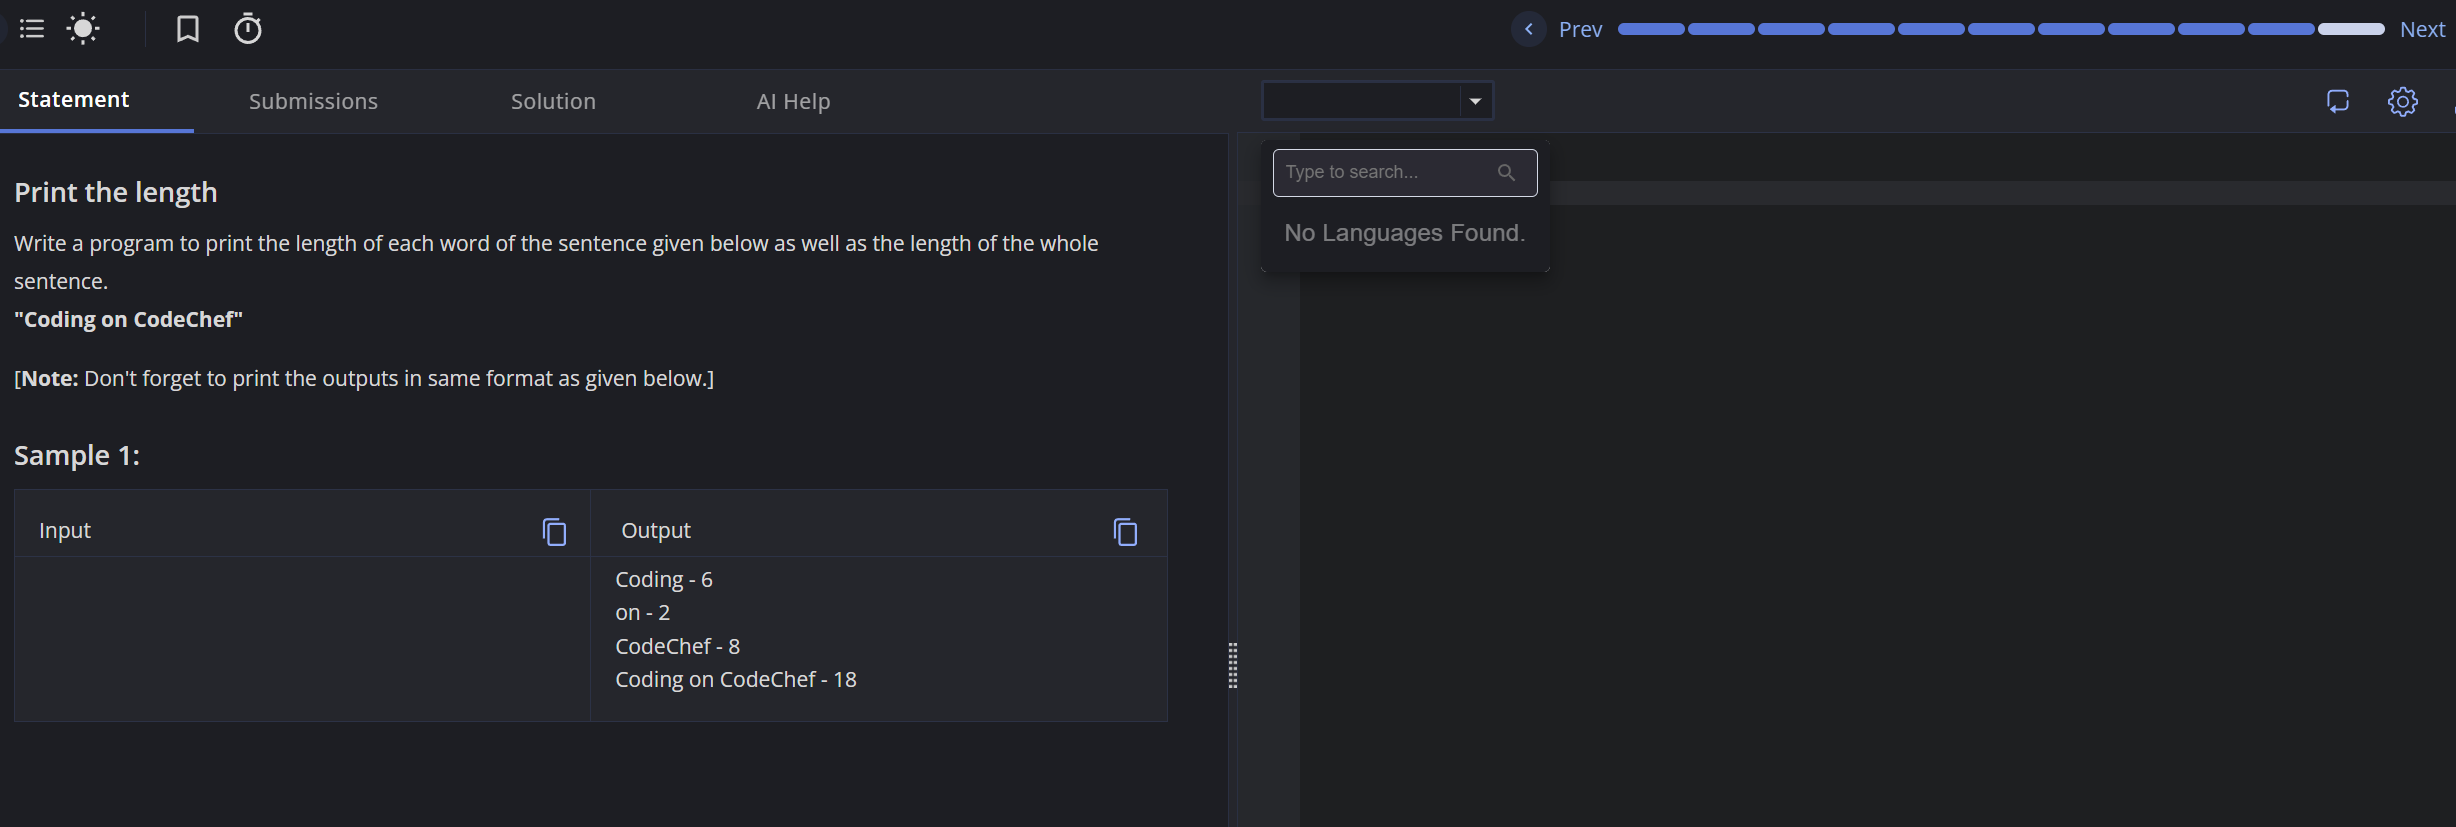Toggle light theme with the sun icon
This screenshot has width=2456, height=827.
click(83, 29)
